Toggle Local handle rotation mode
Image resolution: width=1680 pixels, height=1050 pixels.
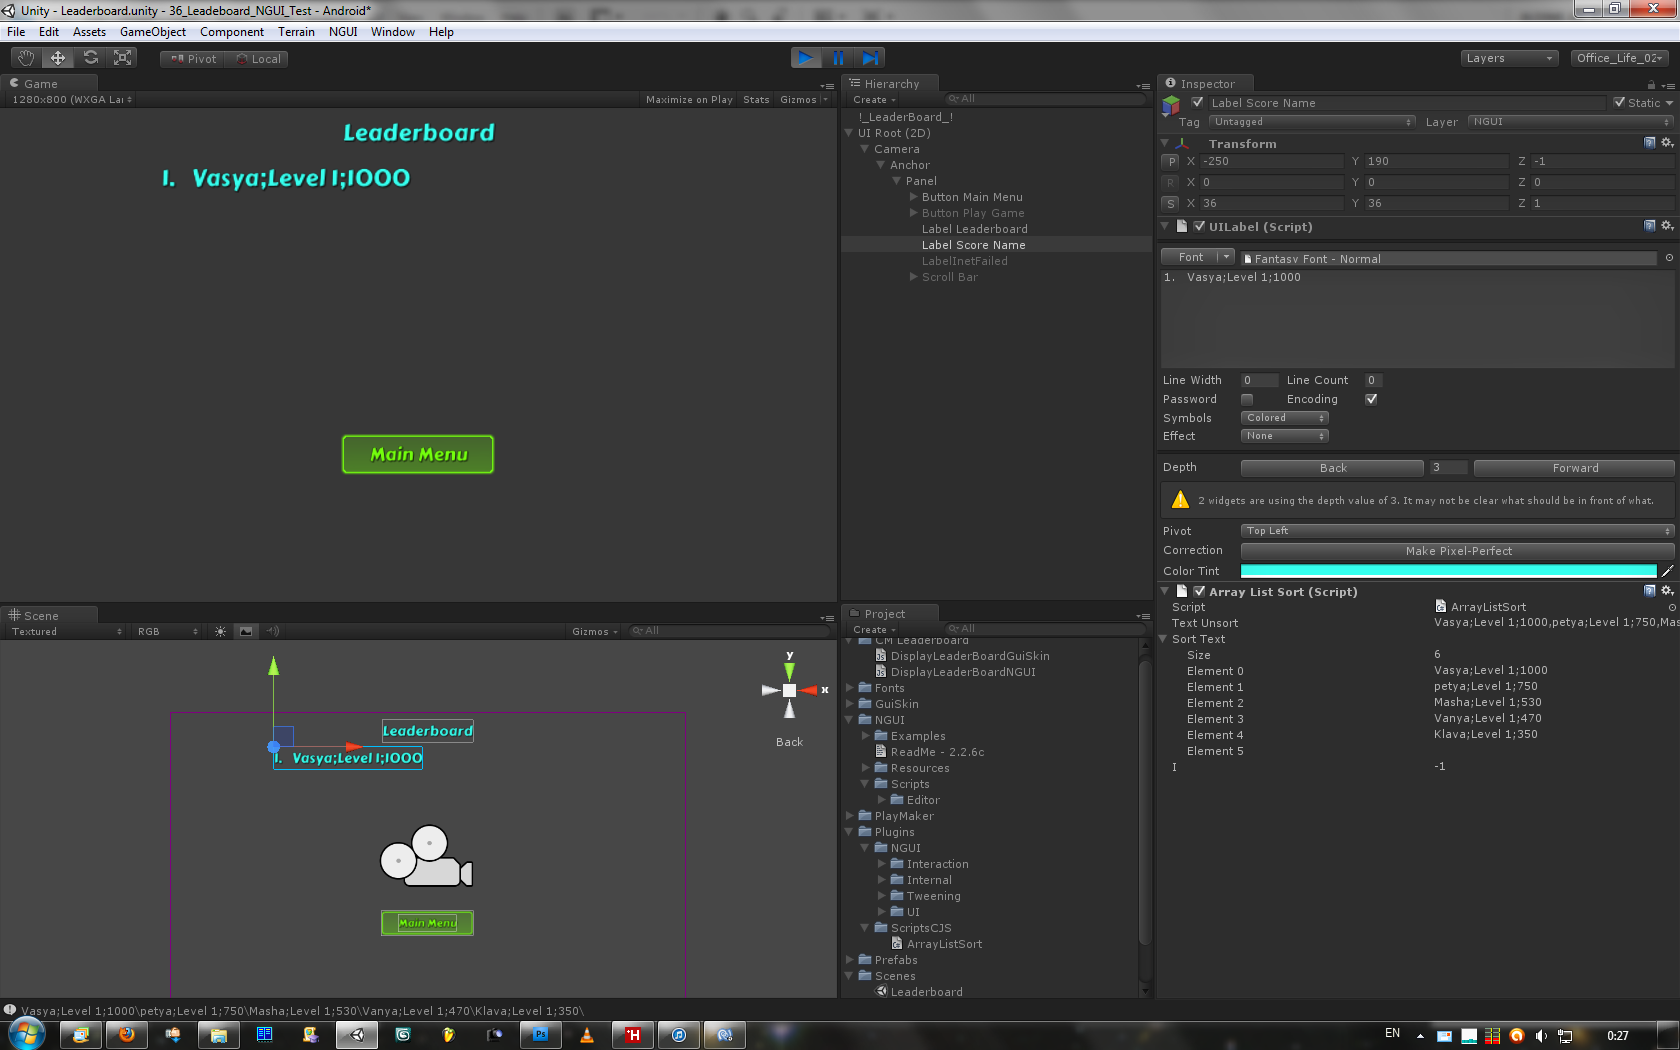click(x=257, y=59)
